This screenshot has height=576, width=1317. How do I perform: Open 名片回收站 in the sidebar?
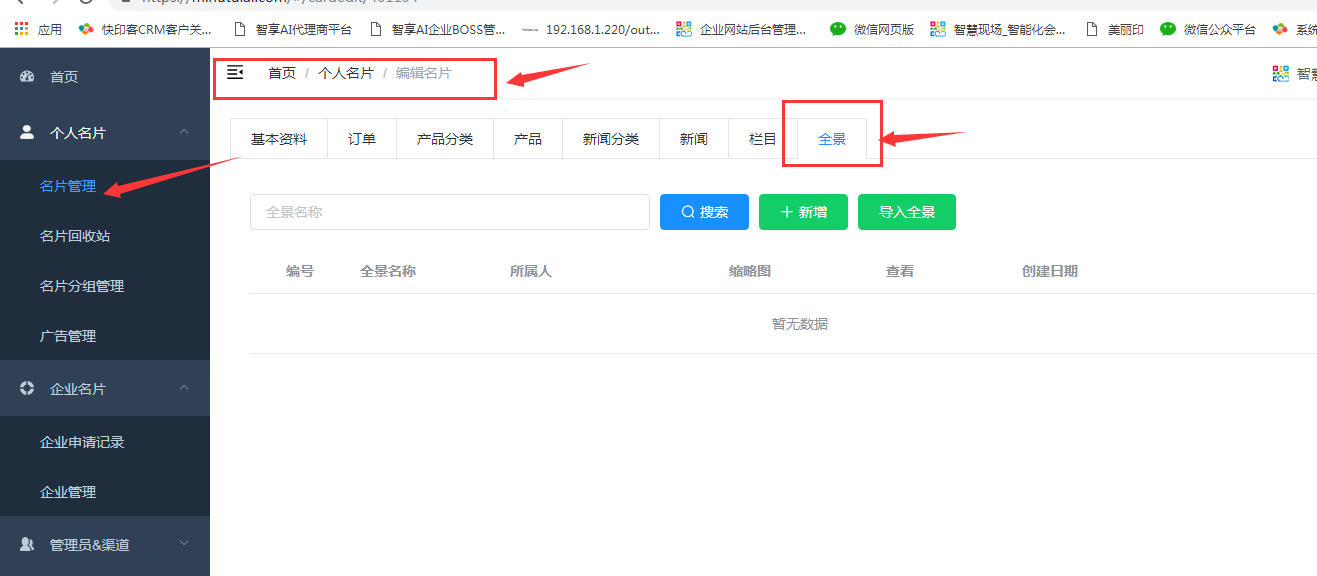(x=75, y=236)
